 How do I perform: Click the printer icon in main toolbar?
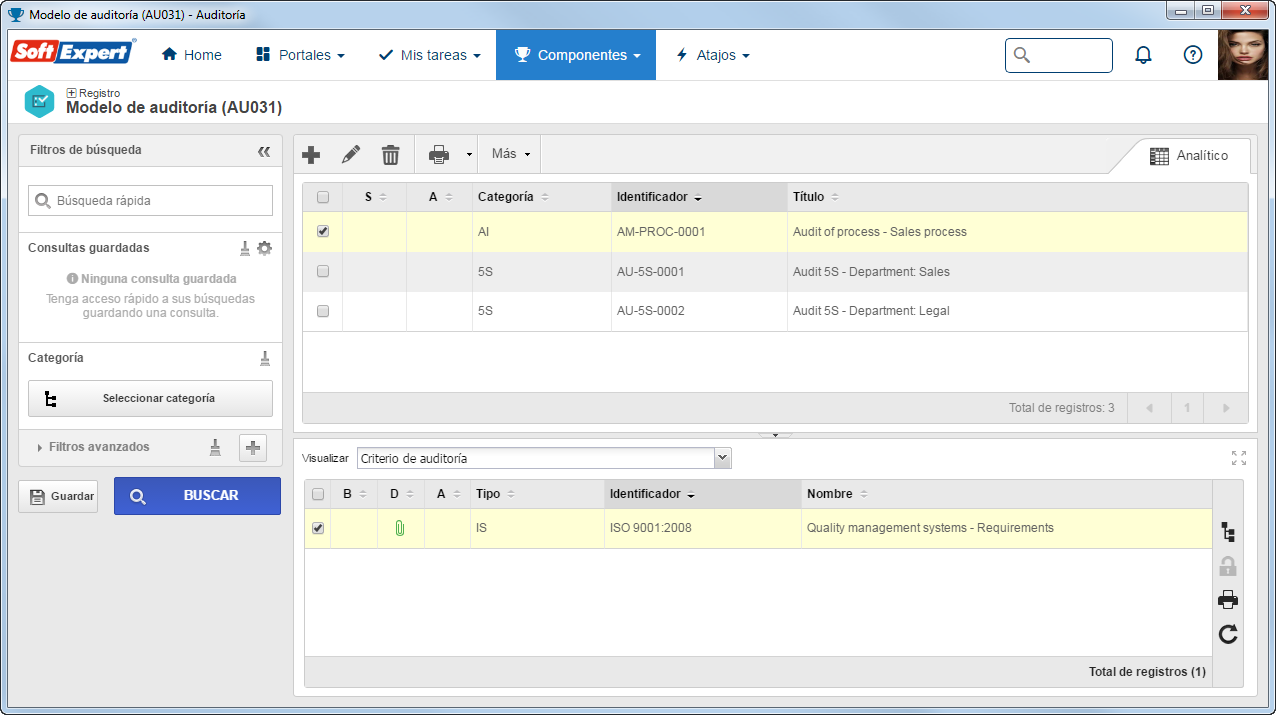click(439, 155)
